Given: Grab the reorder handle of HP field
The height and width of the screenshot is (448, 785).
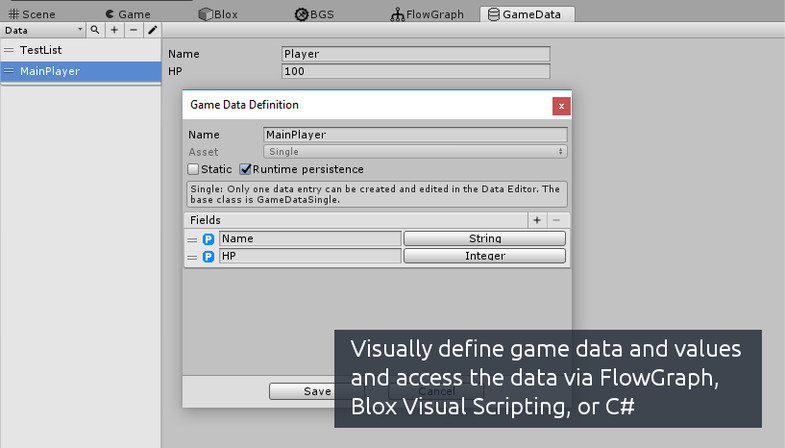Looking at the screenshot, I should pos(192,257).
